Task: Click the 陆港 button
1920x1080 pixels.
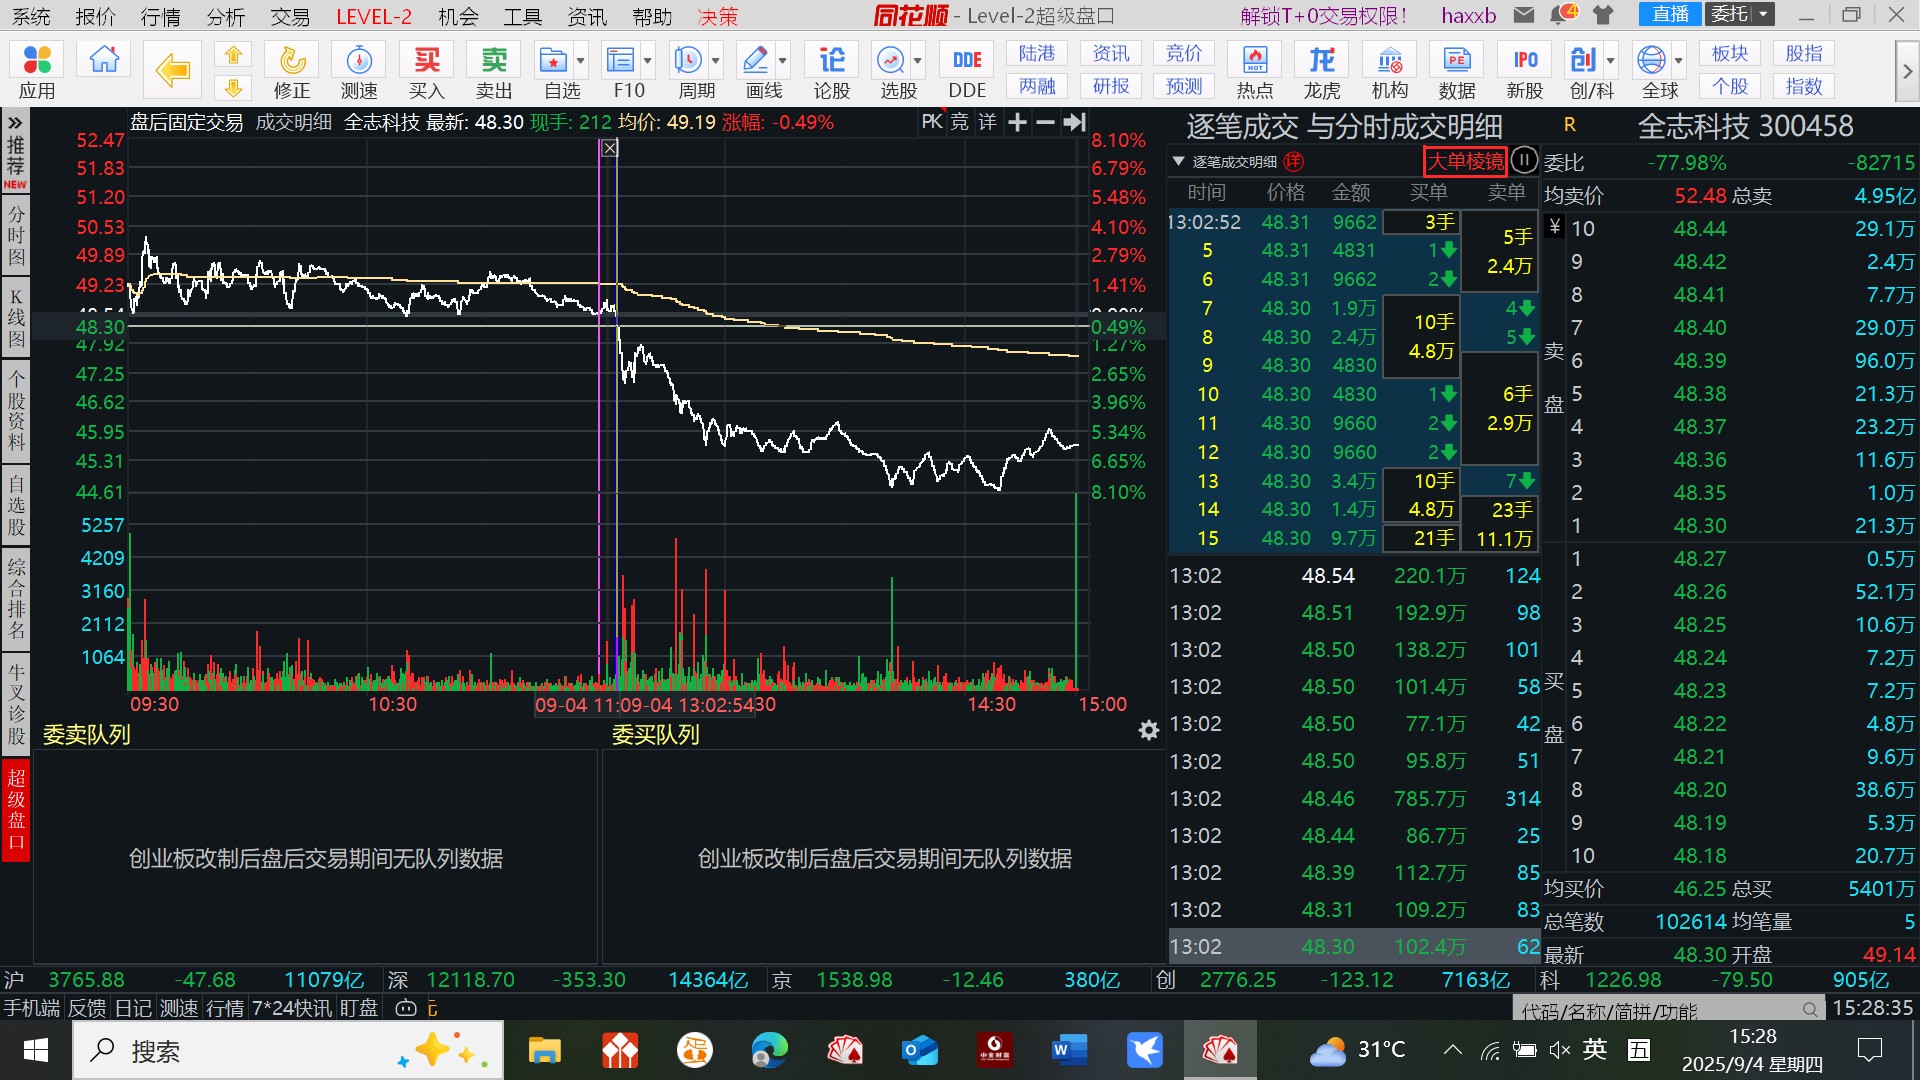Action: coord(1037,54)
